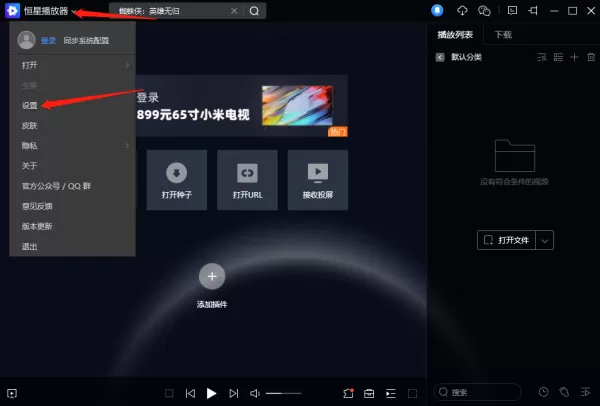The image size is (600, 406).
Task: Stop playback with the square button
Action: [x=169, y=393]
